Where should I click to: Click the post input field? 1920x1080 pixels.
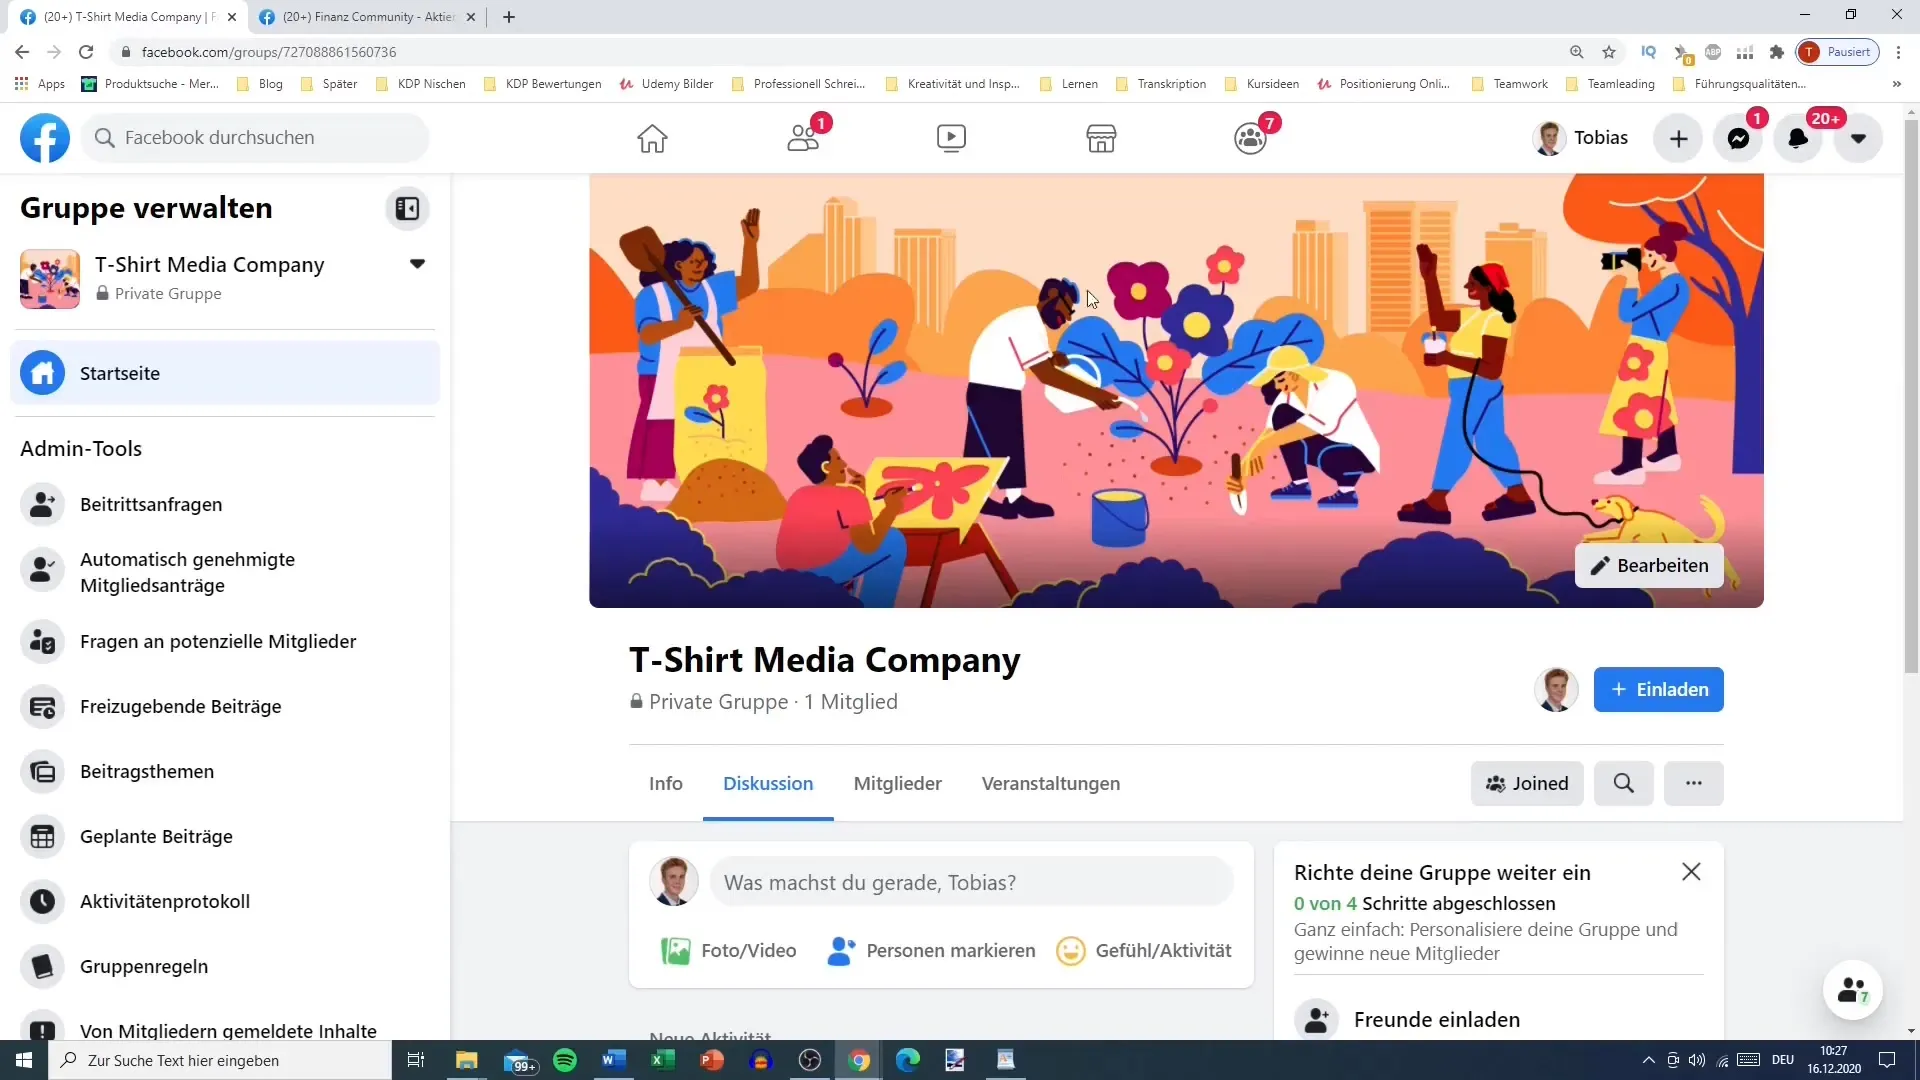coord(969,882)
